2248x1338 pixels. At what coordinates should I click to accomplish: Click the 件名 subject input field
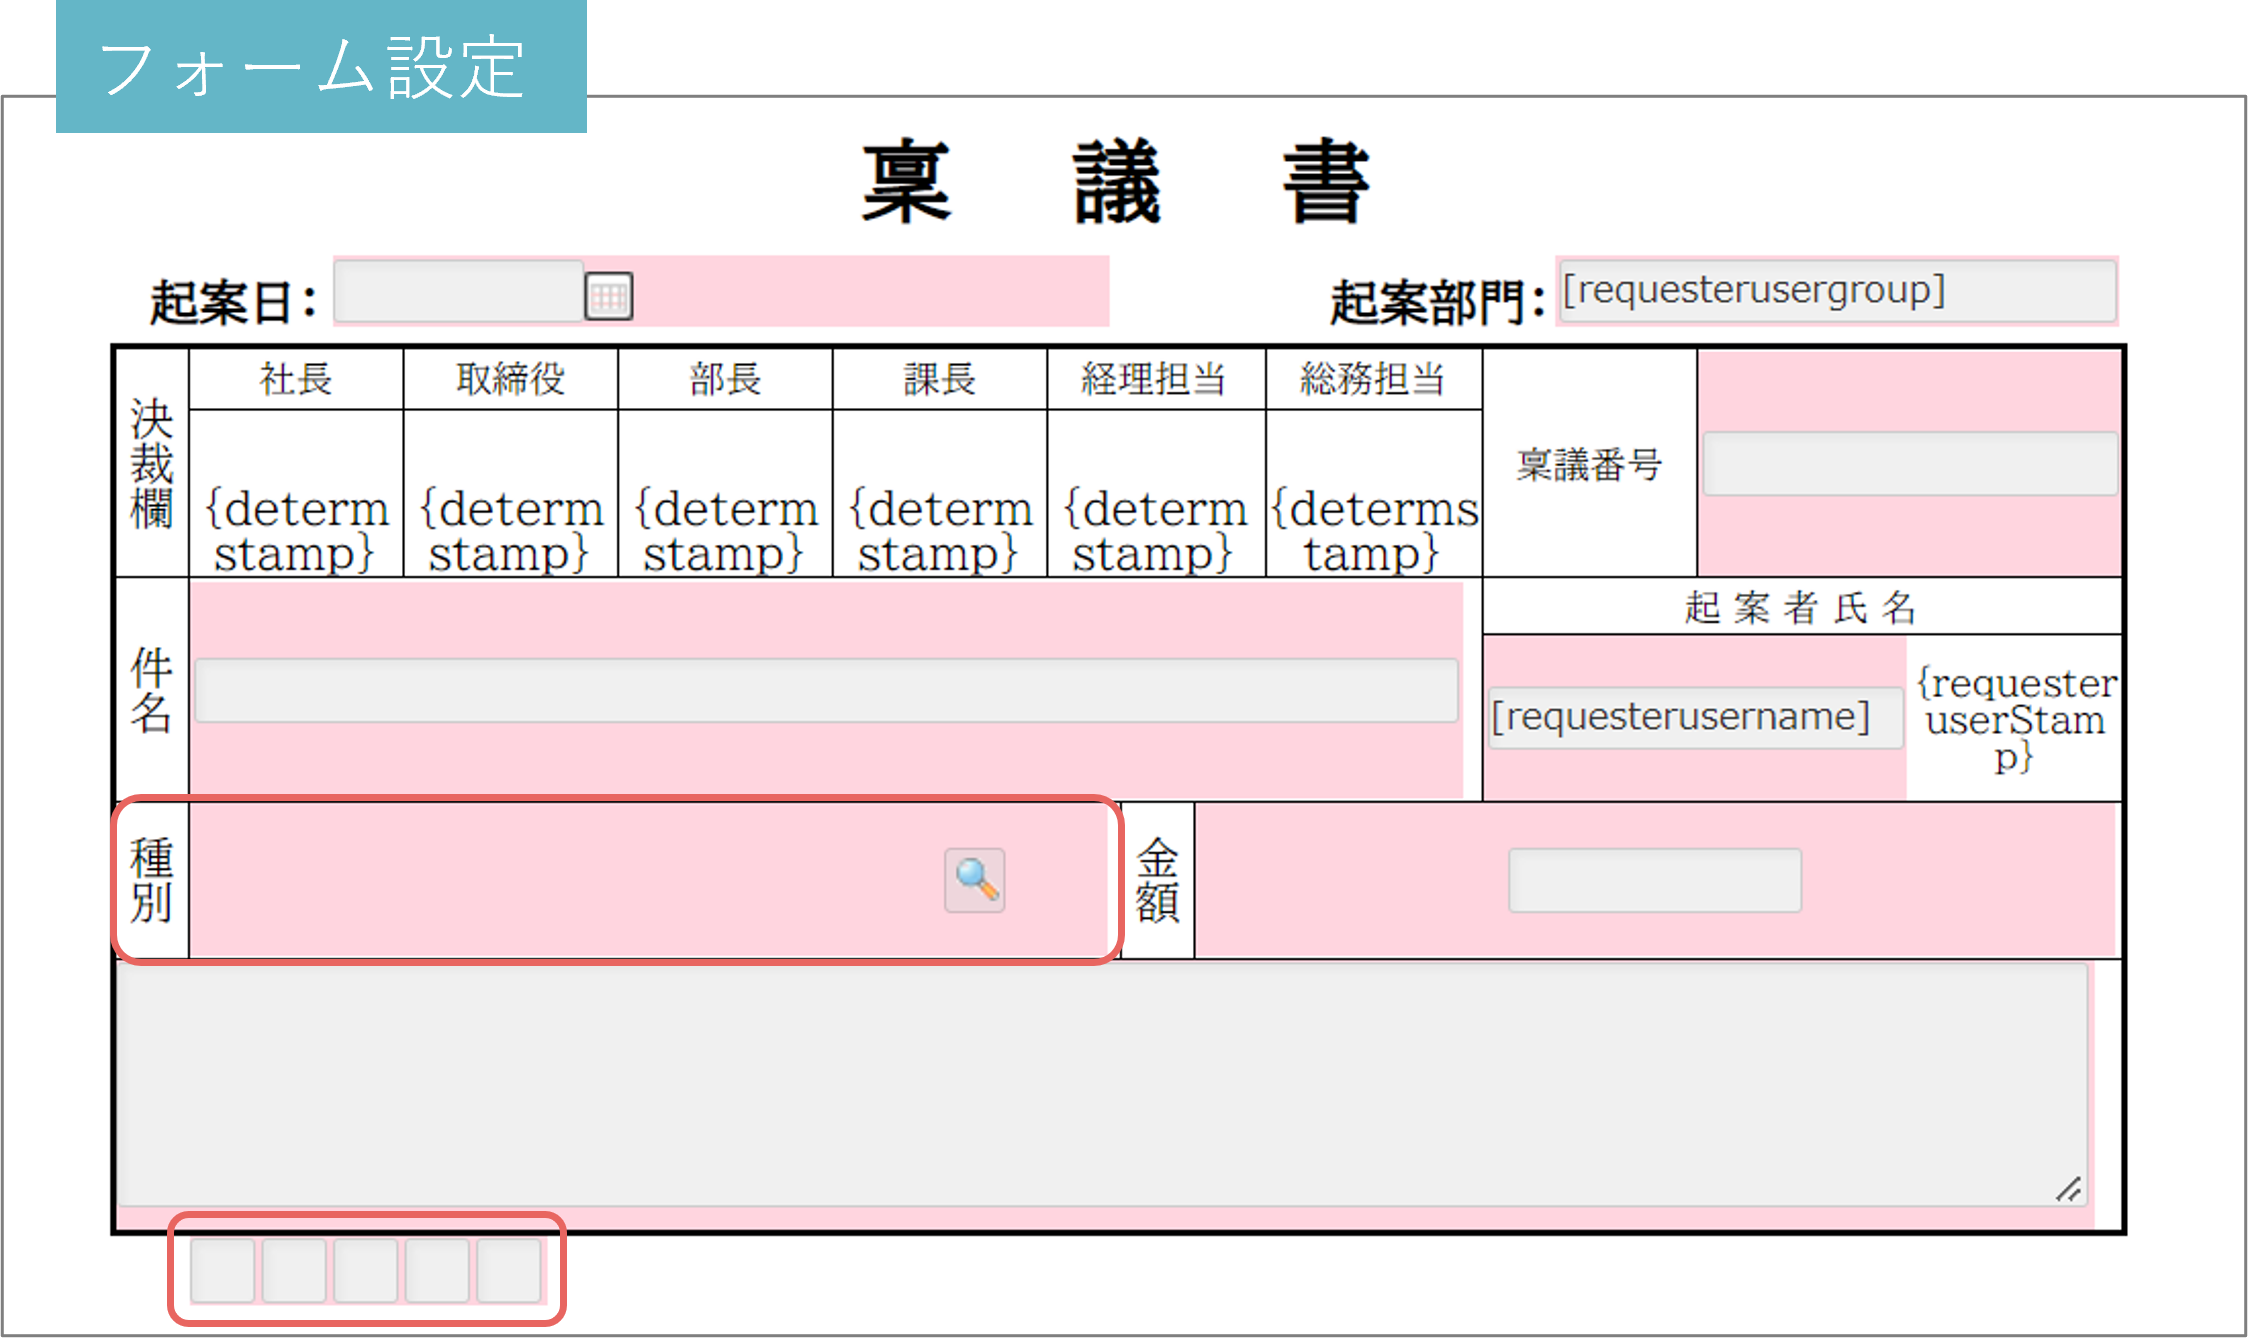(826, 690)
